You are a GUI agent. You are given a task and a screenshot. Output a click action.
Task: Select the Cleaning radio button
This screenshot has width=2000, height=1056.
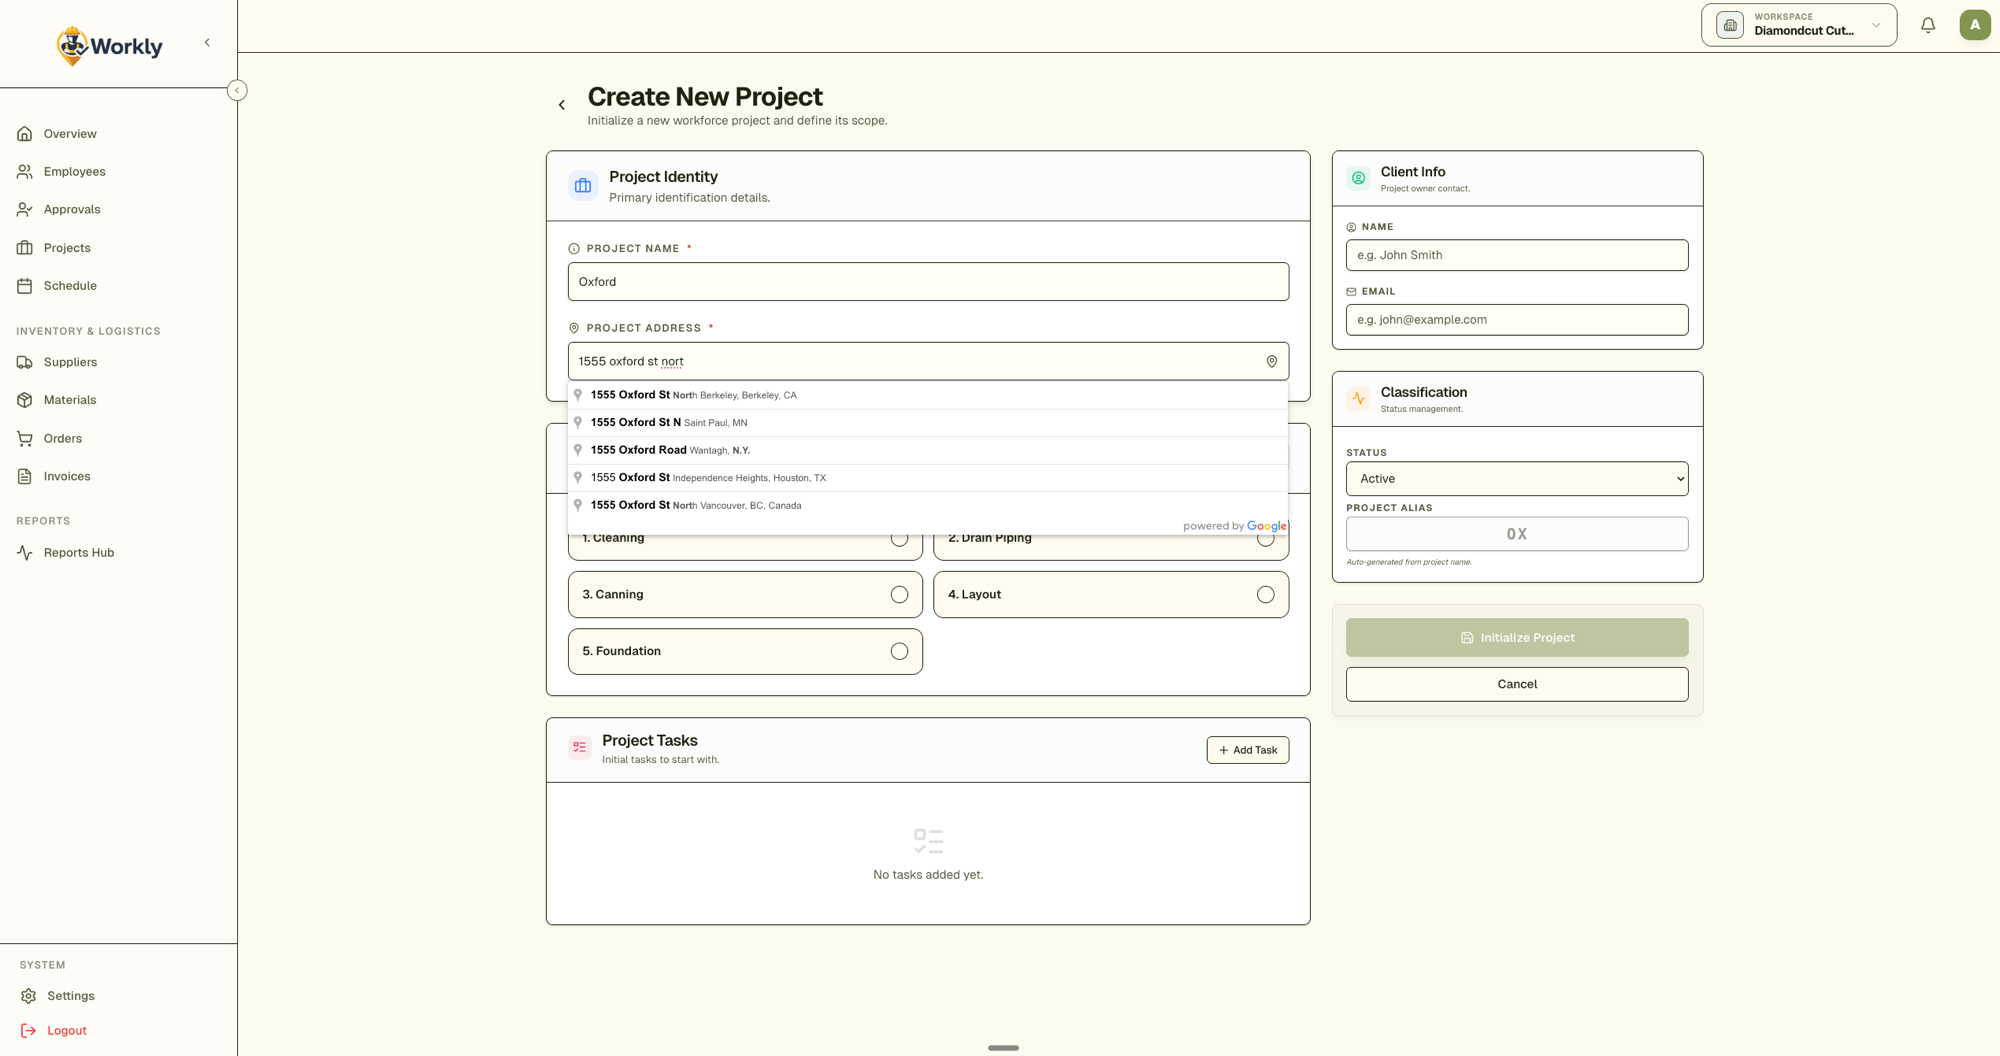899,538
